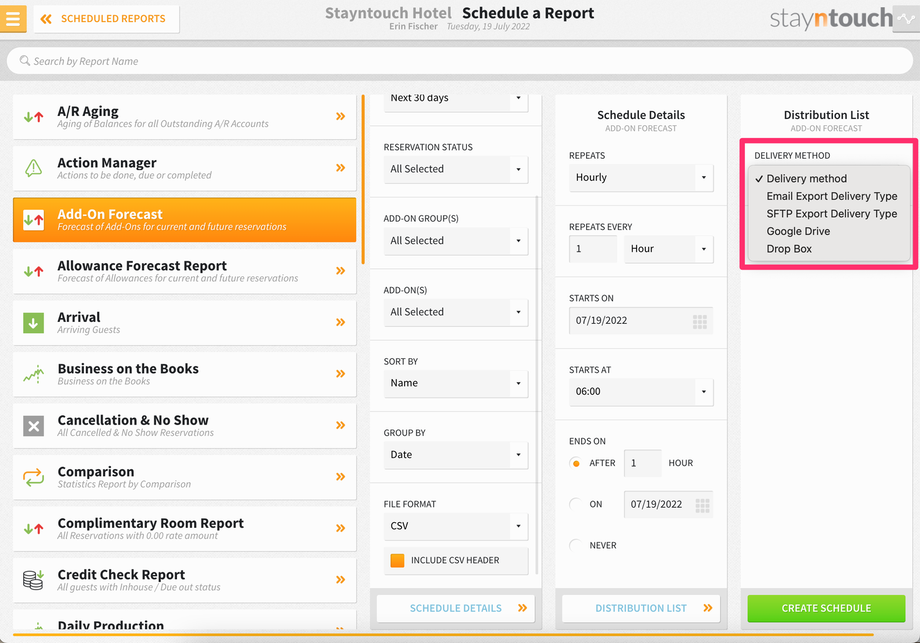Click the Starts On 07/19/2022 date field
Screen dimensions: 920x643
pyautogui.click(x=641, y=320)
